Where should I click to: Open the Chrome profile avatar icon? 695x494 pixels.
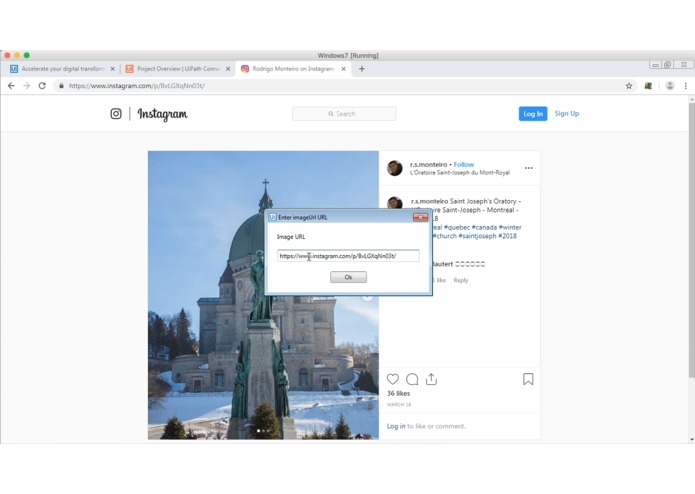click(670, 86)
